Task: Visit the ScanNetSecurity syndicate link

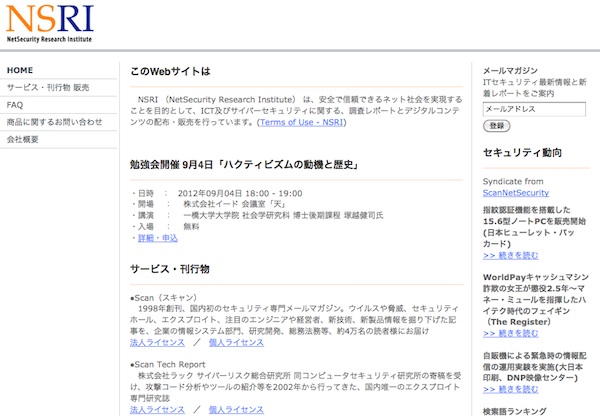Action: click(517, 191)
